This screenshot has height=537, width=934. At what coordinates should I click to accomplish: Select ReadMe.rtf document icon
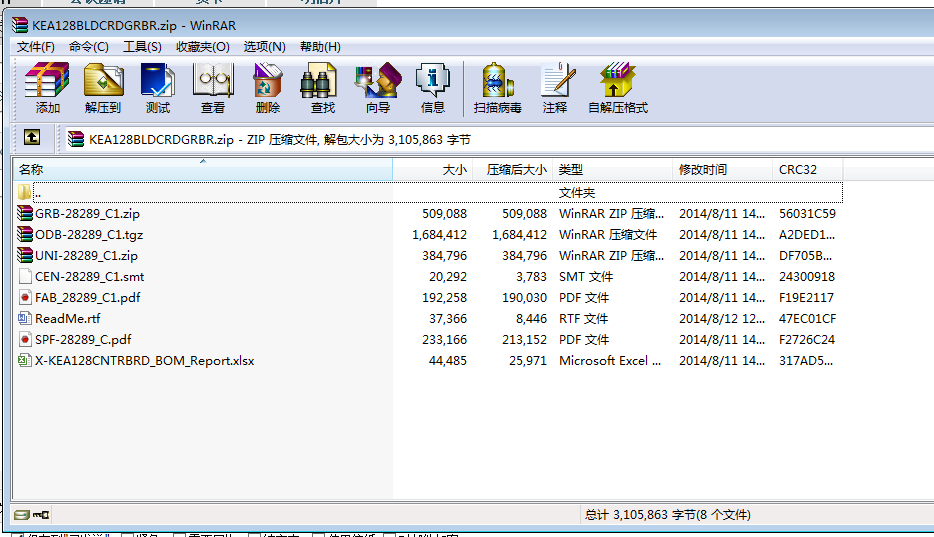(x=24, y=319)
